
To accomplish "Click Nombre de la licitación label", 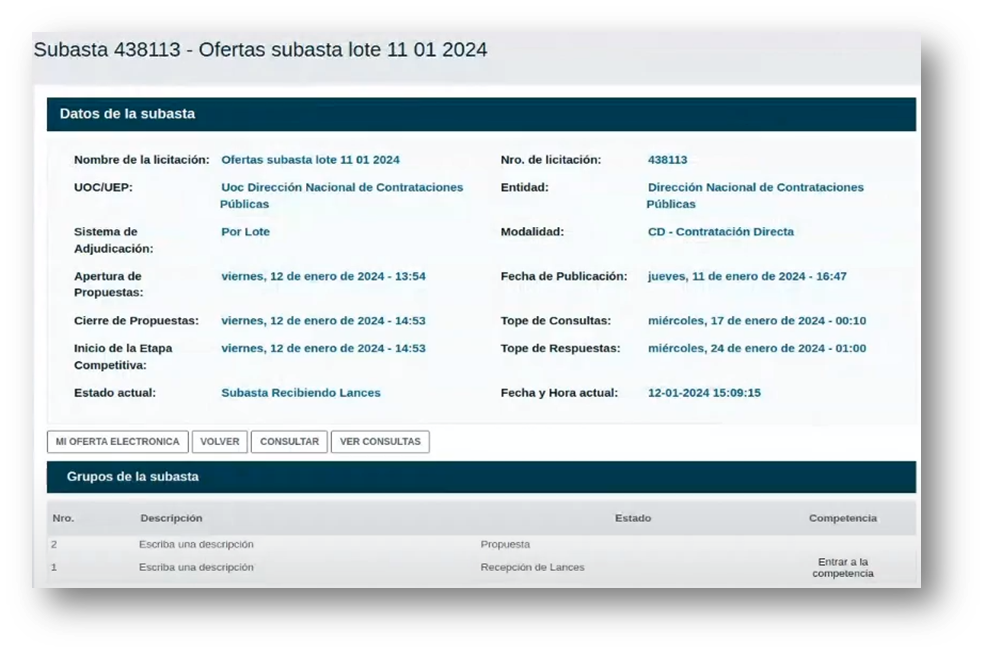I will pyautogui.click(x=141, y=160).
